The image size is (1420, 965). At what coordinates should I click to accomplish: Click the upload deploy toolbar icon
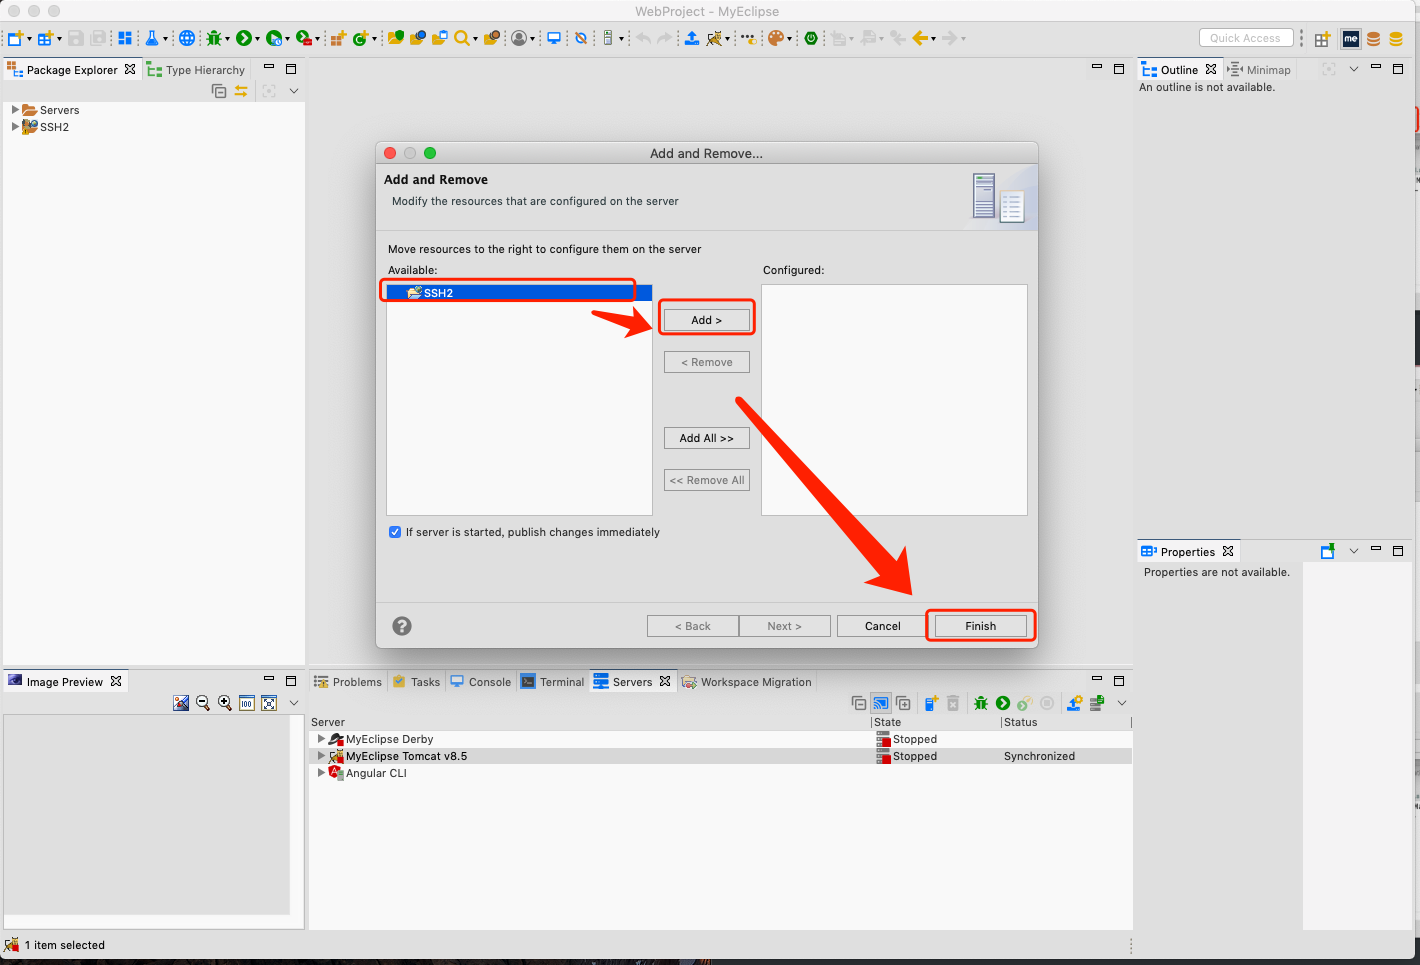point(691,38)
